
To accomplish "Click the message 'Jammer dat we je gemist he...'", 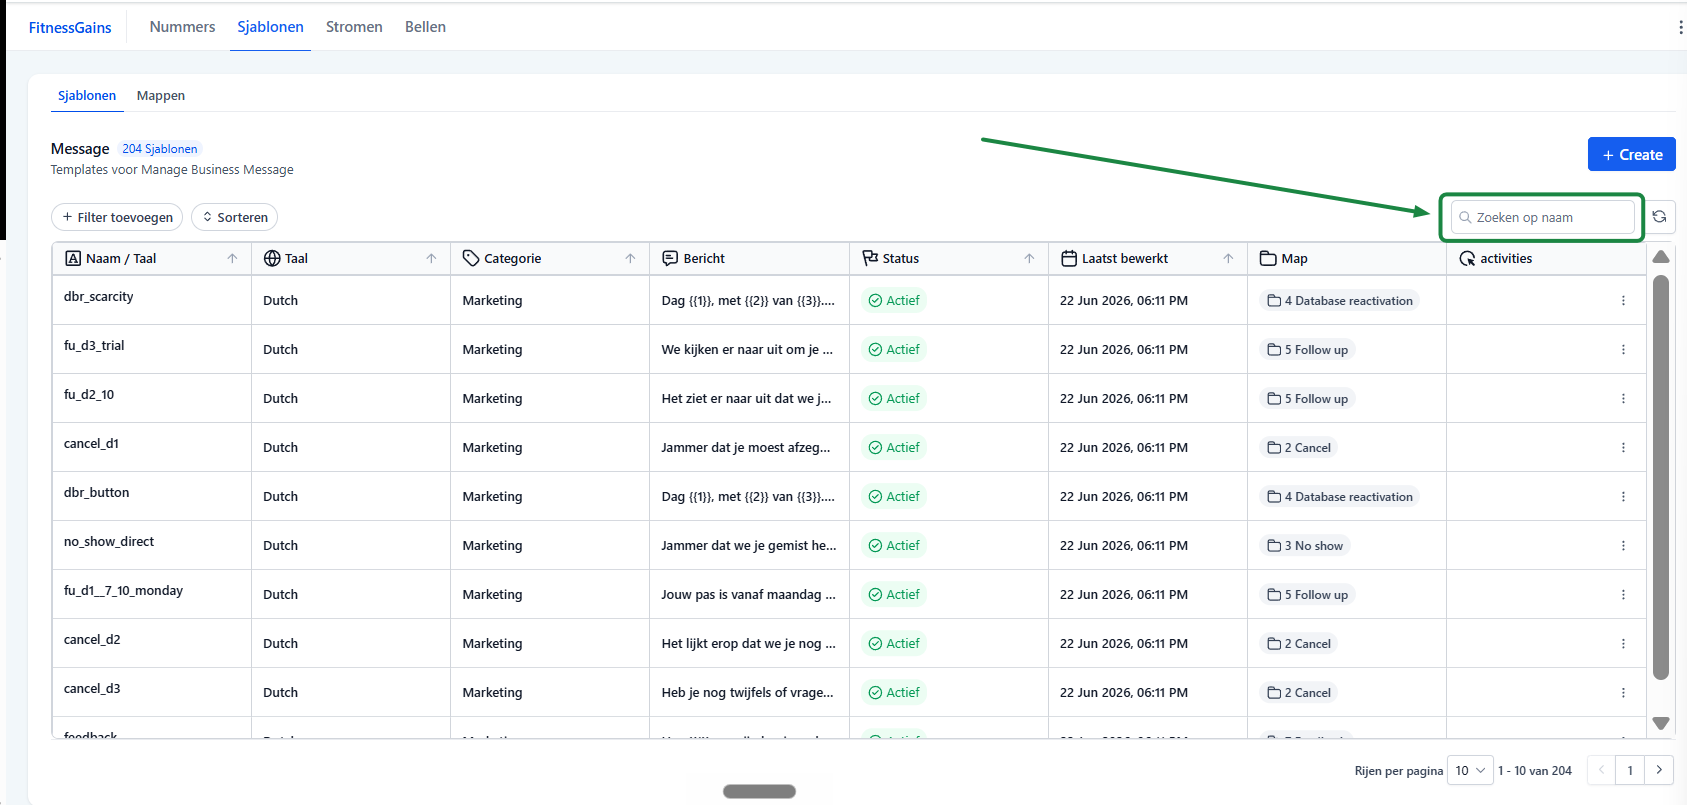I will 749,545.
